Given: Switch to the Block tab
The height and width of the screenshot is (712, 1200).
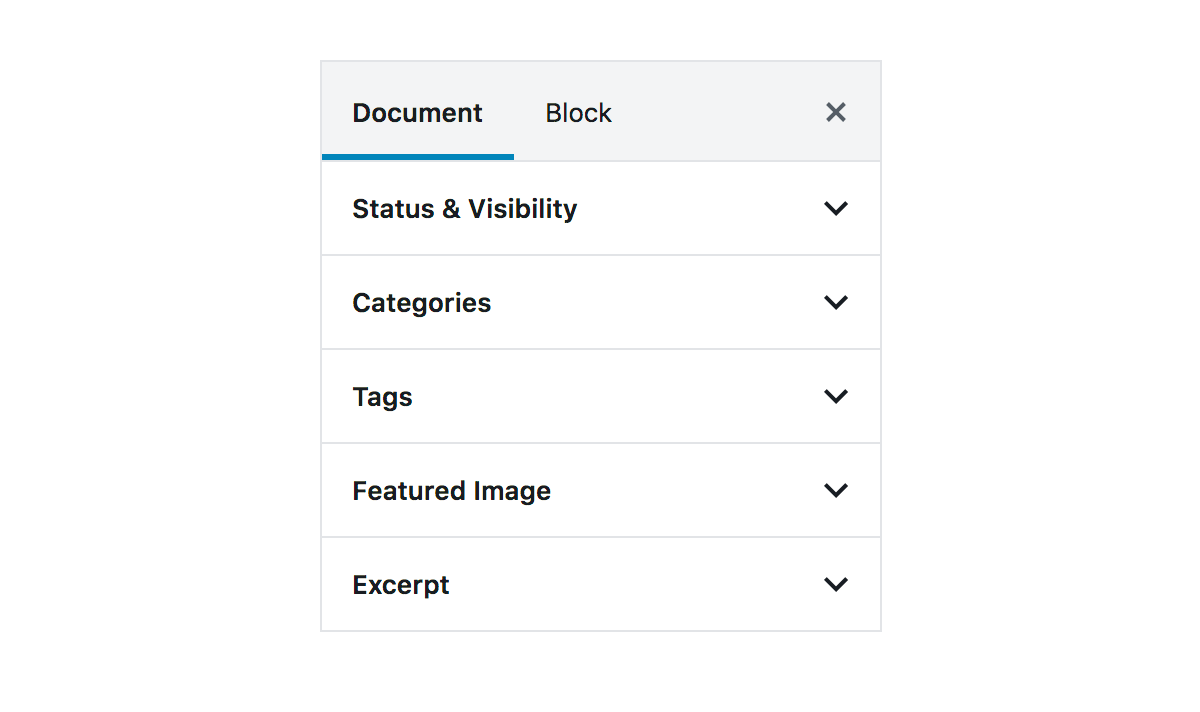Looking at the screenshot, I should pos(578,112).
